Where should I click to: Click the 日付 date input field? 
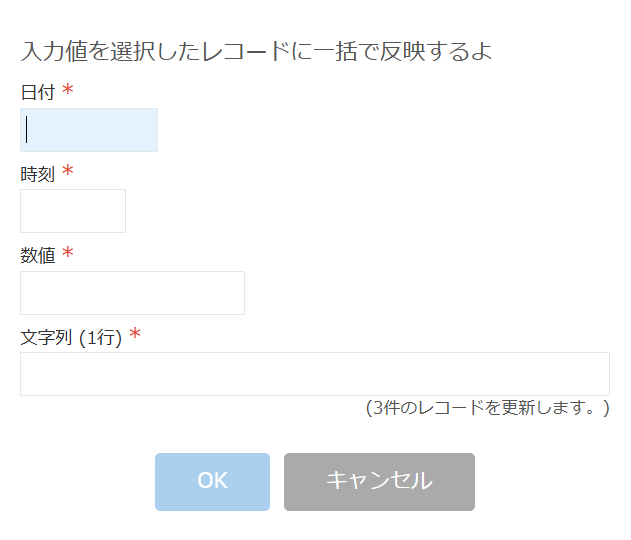click(89, 130)
